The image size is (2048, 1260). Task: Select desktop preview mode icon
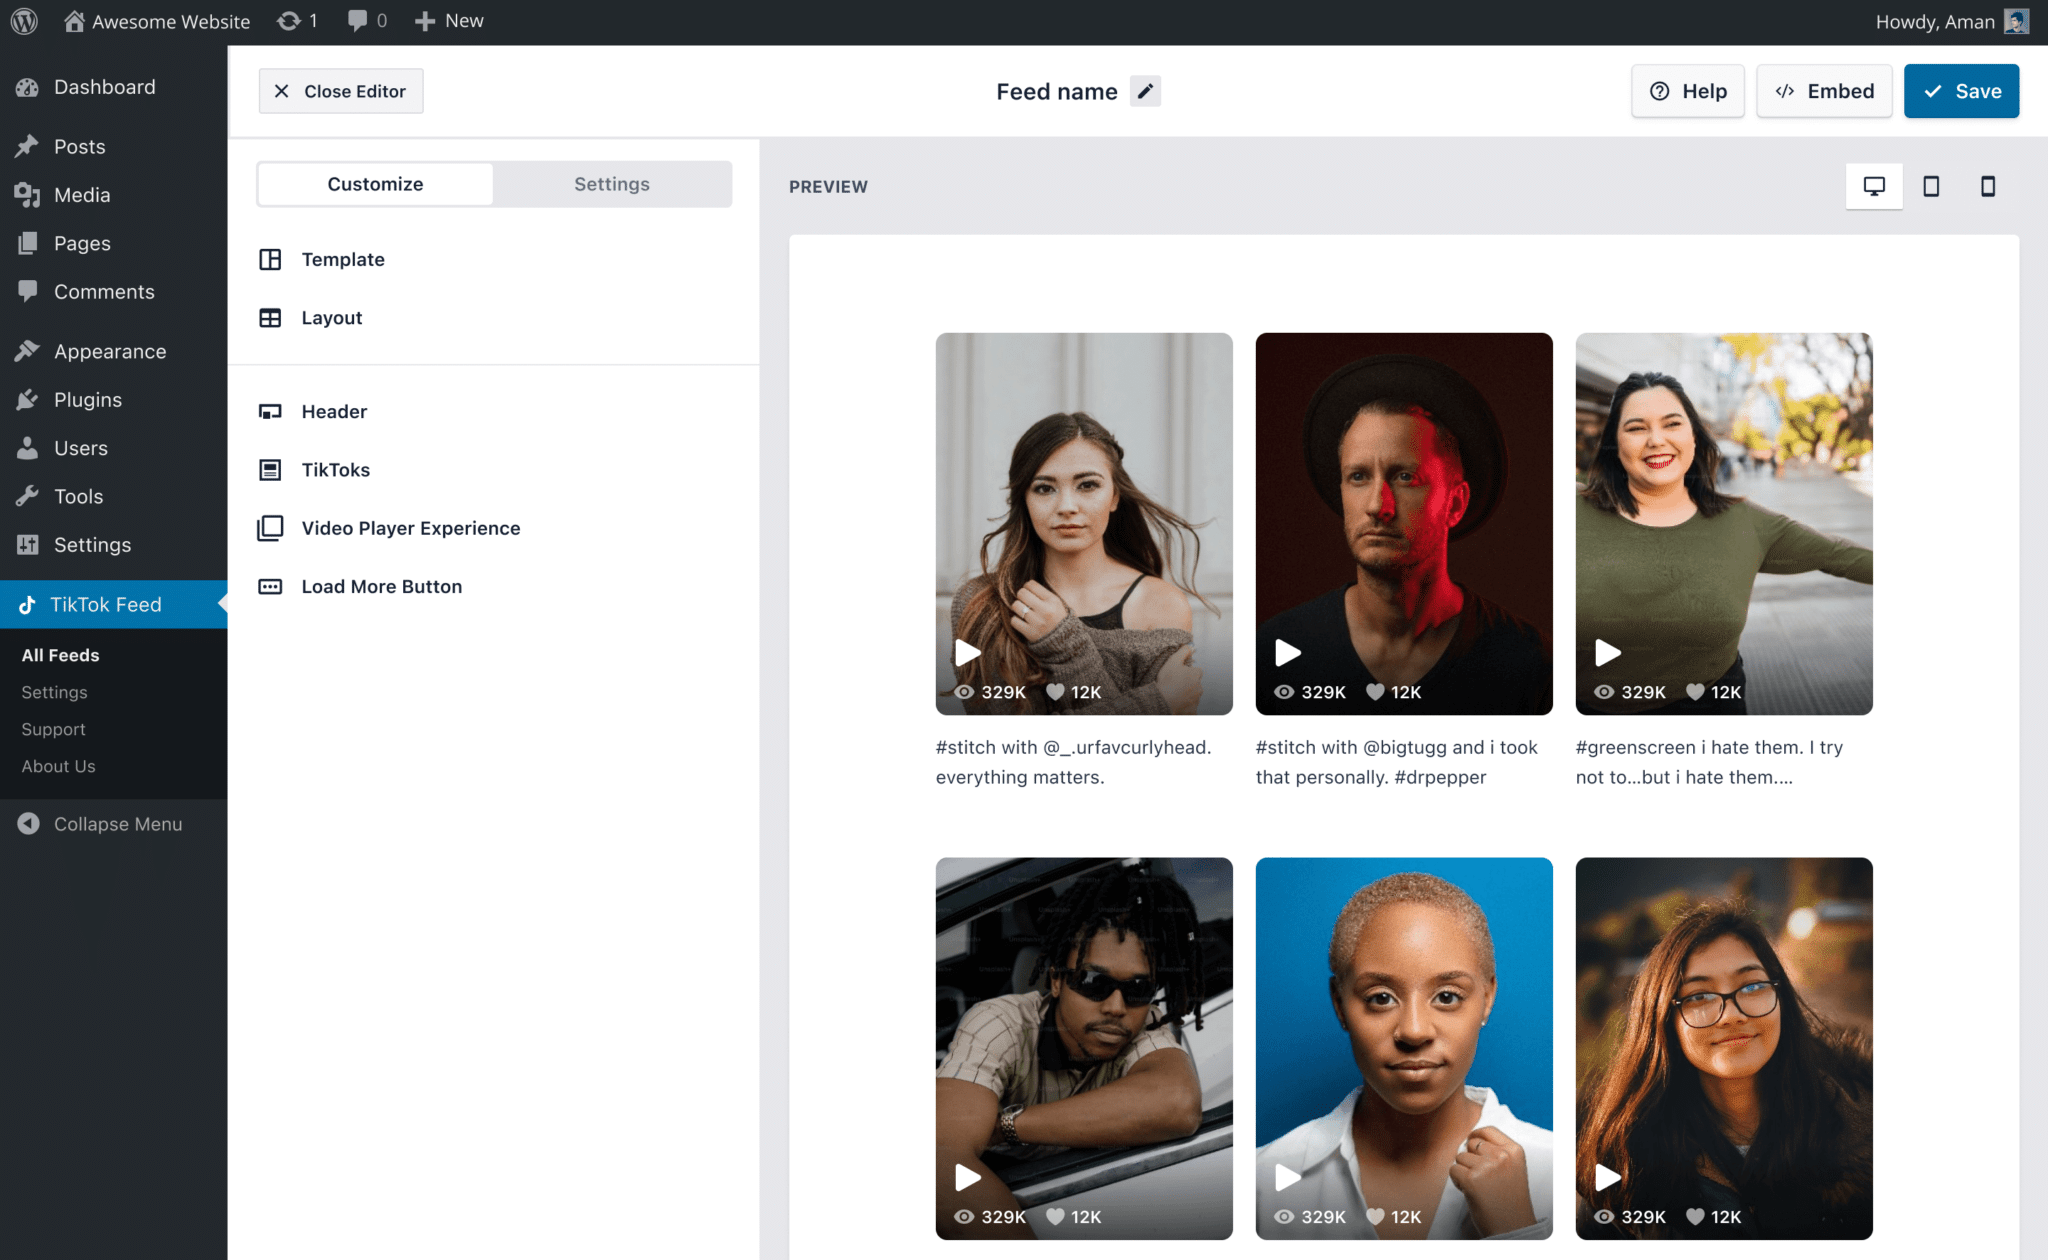click(x=1874, y=186)
